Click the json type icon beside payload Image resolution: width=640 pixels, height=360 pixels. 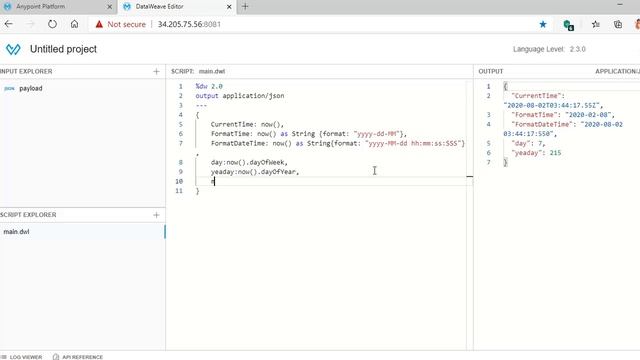[9, 89]
